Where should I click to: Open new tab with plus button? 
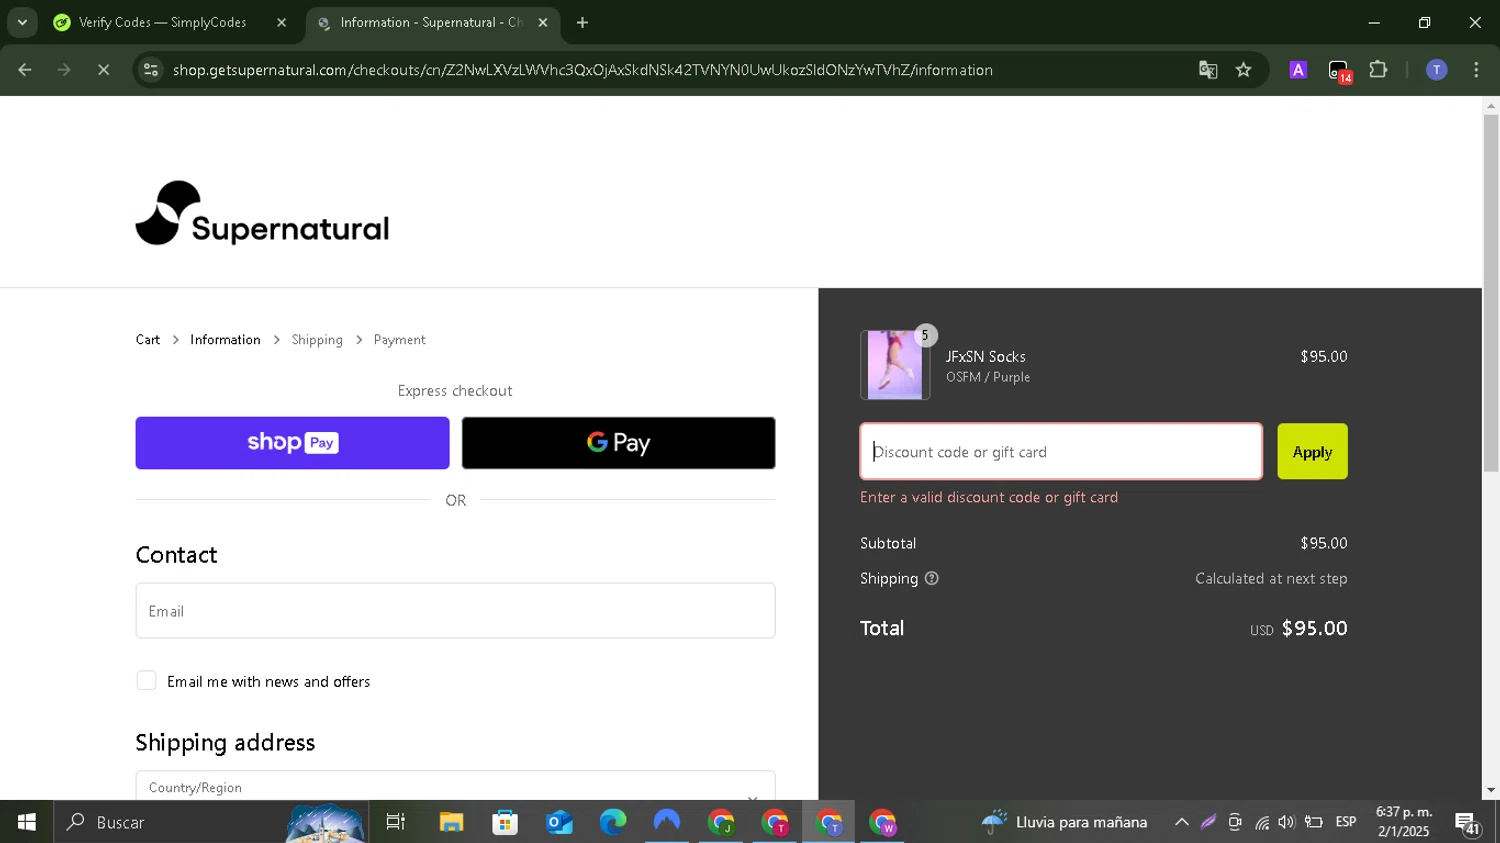tap(583, 22)
